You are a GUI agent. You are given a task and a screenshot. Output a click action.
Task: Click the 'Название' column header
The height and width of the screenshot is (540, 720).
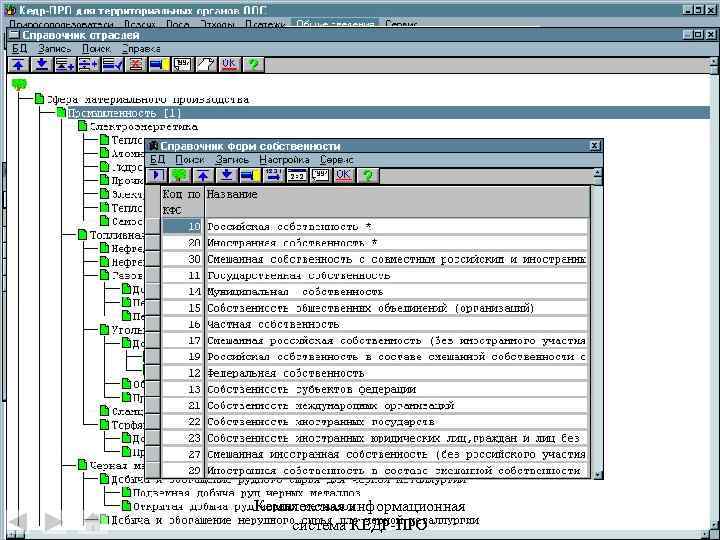pyautogui.click(x=397, y=202)
